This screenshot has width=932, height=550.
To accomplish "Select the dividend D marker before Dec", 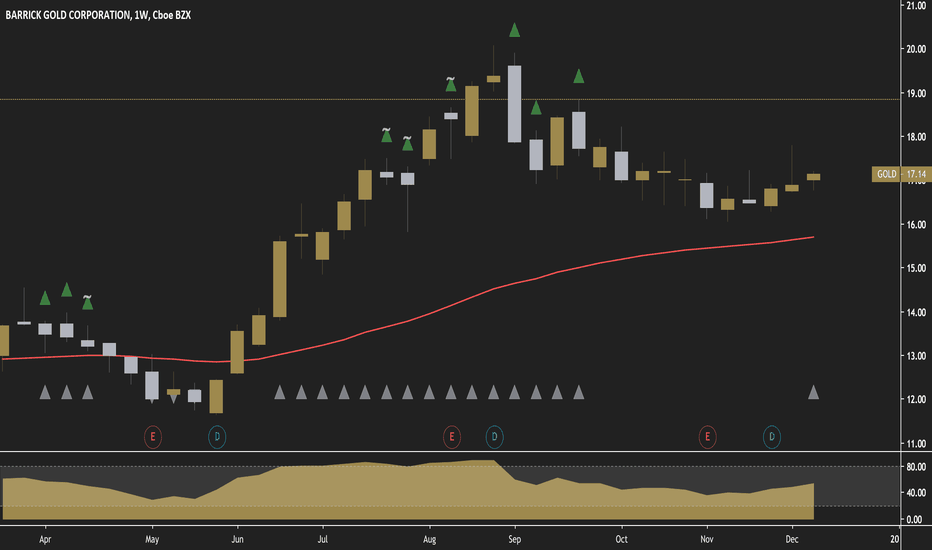I will (772, 437).
